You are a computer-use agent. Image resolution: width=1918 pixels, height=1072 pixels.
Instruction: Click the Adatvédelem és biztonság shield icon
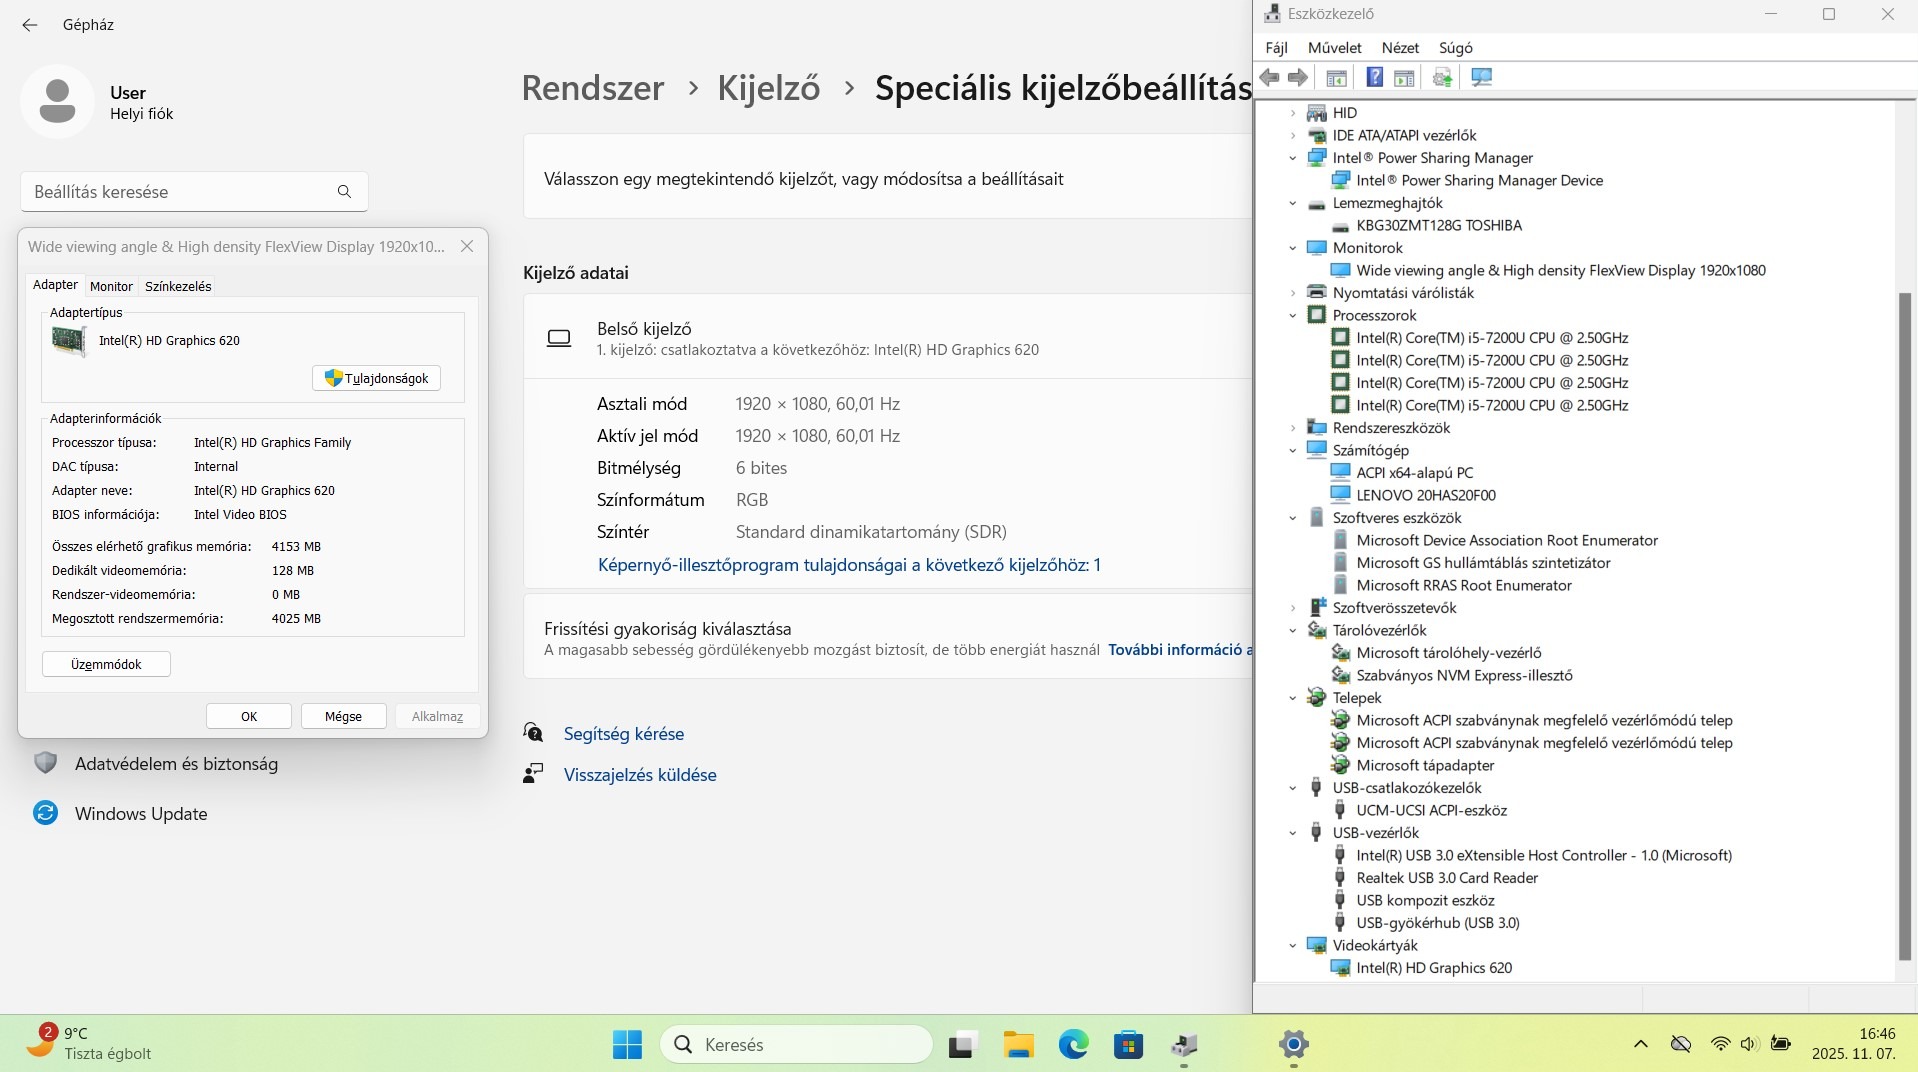45,763
